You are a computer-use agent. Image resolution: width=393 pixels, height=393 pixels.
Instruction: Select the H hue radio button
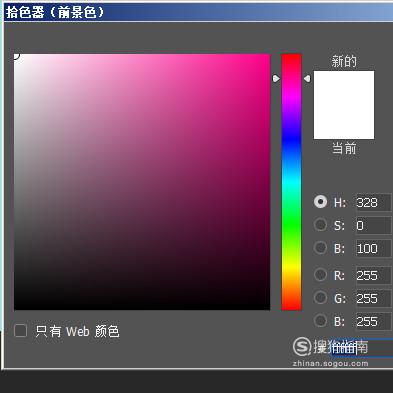click(x=320, y=202)
